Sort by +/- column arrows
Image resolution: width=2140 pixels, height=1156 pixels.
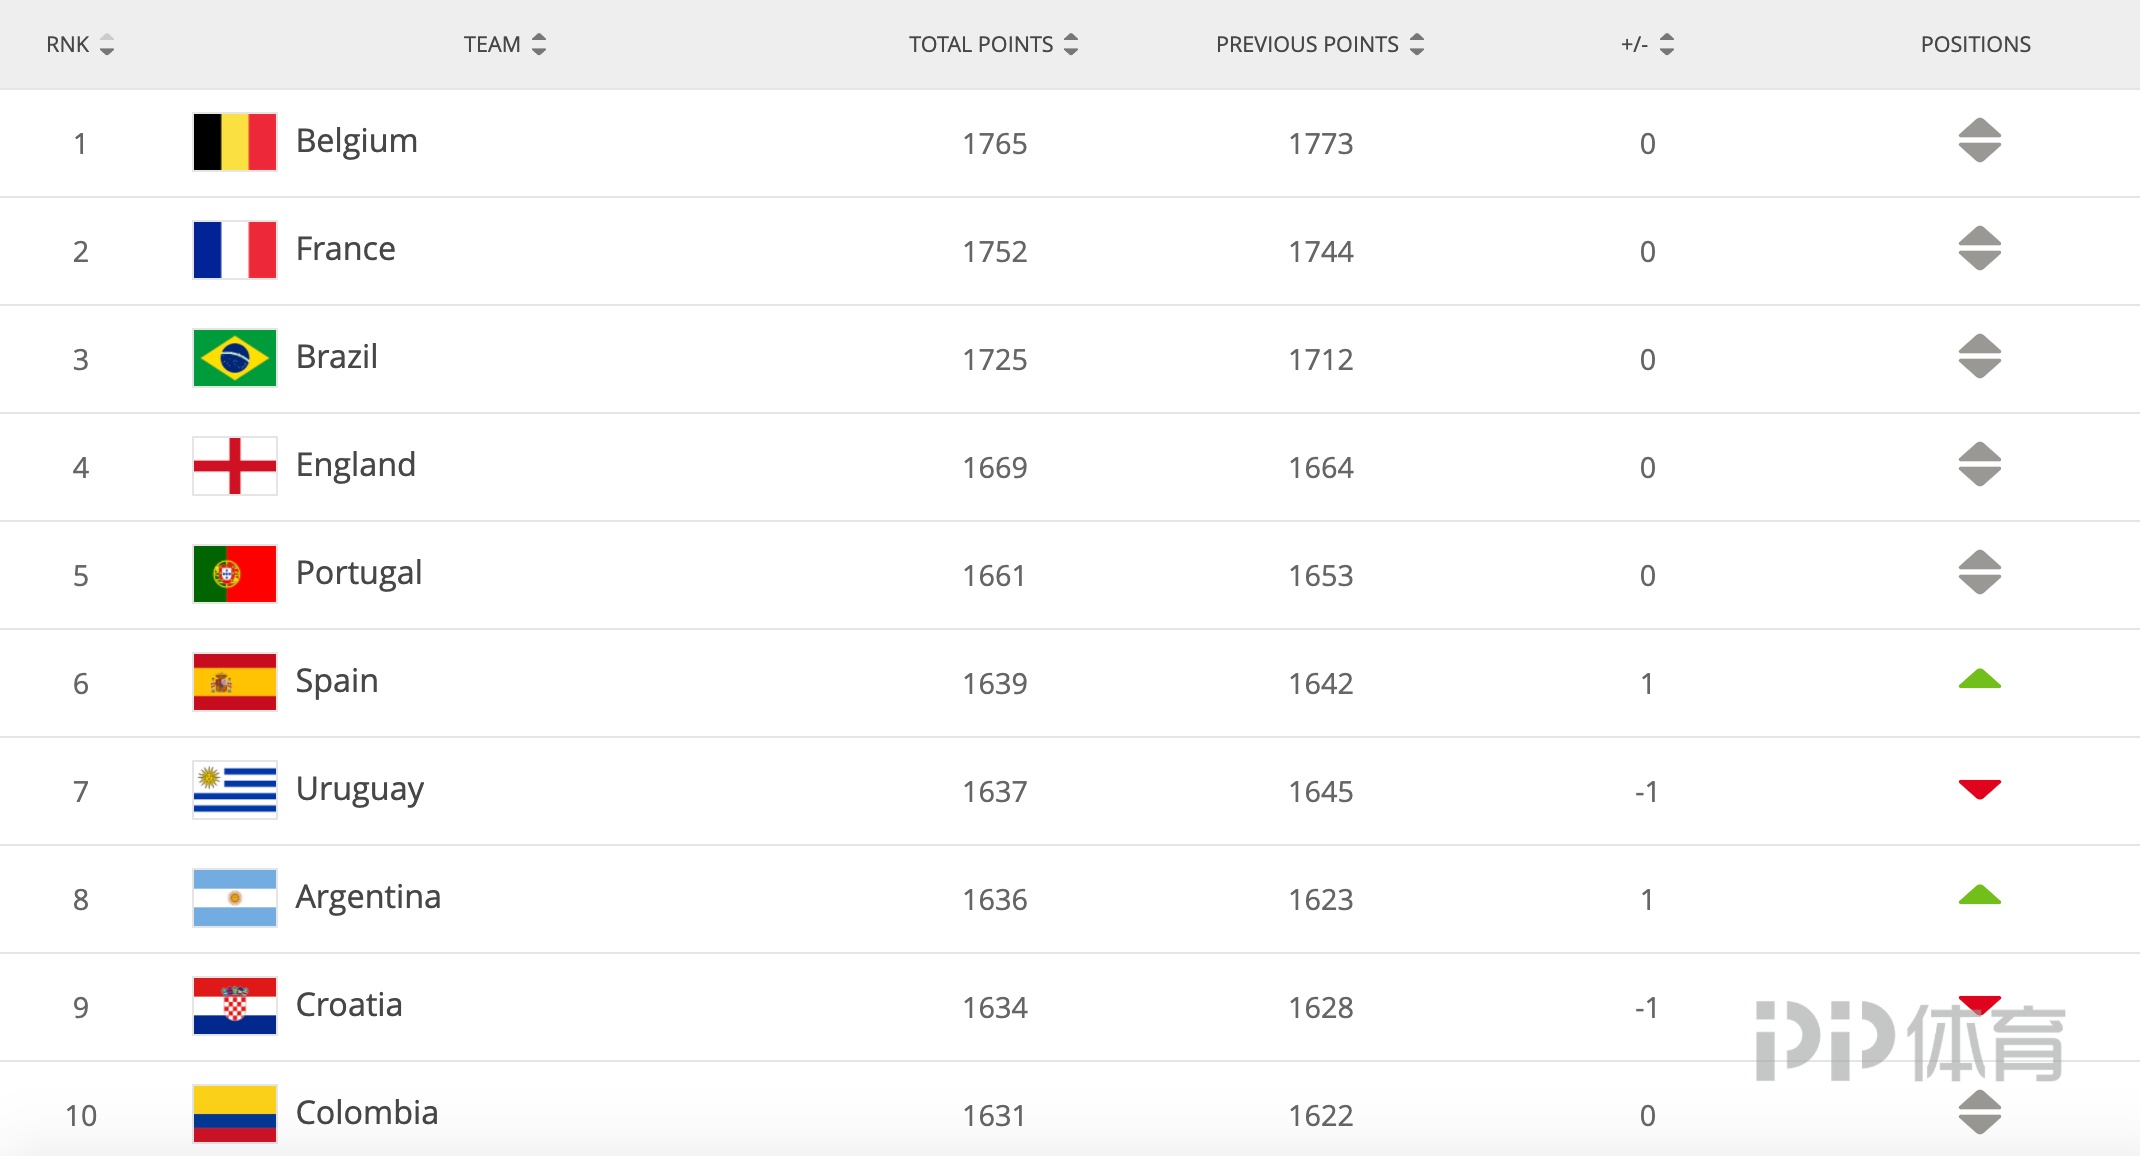point(1667,44)
